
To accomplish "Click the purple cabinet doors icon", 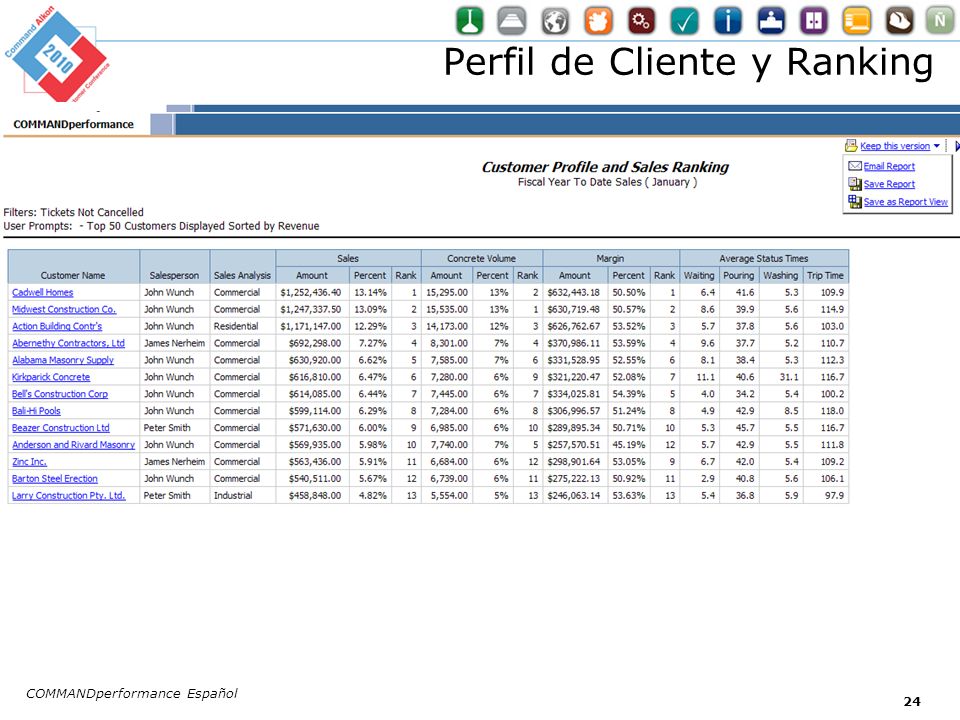I will [x=814, y=21].
